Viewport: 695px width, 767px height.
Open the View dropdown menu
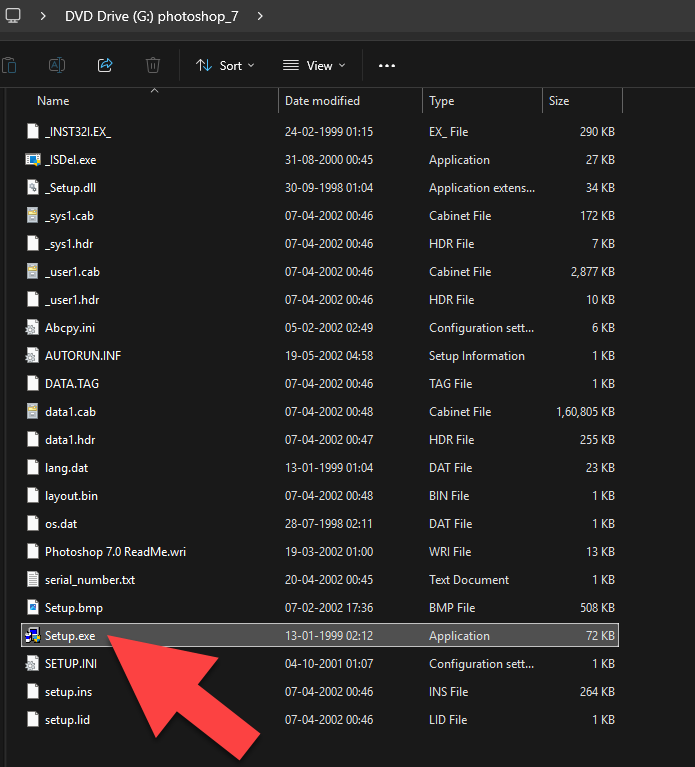click(x=314, y=66)
